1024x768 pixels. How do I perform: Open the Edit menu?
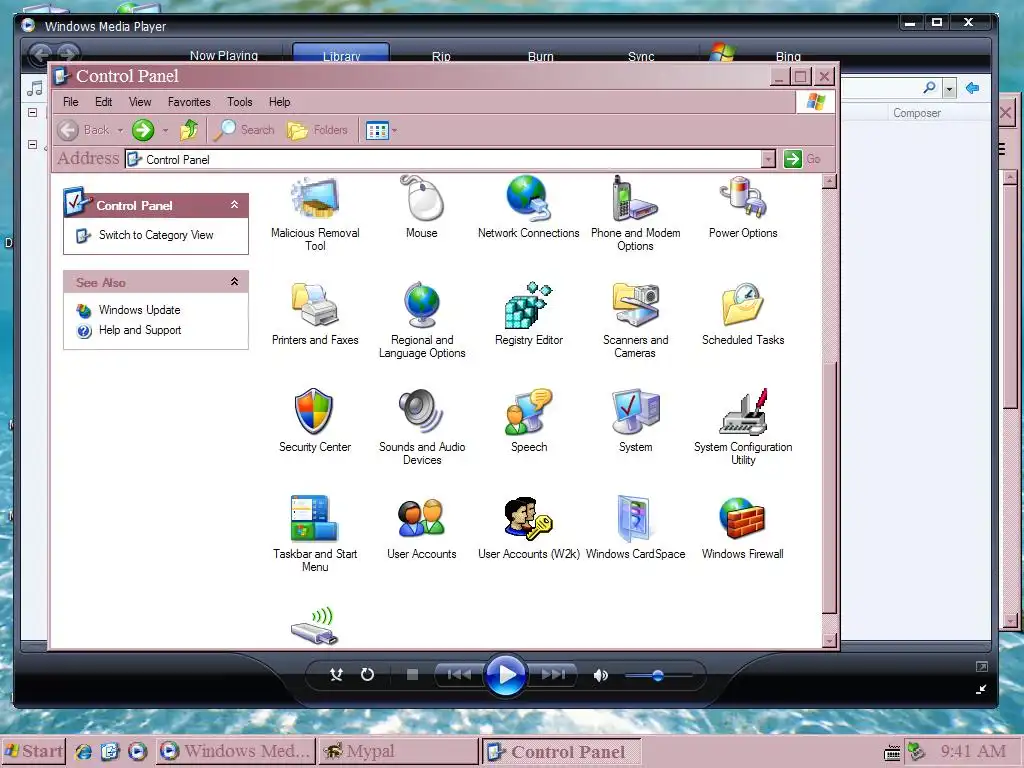point(103,102)
